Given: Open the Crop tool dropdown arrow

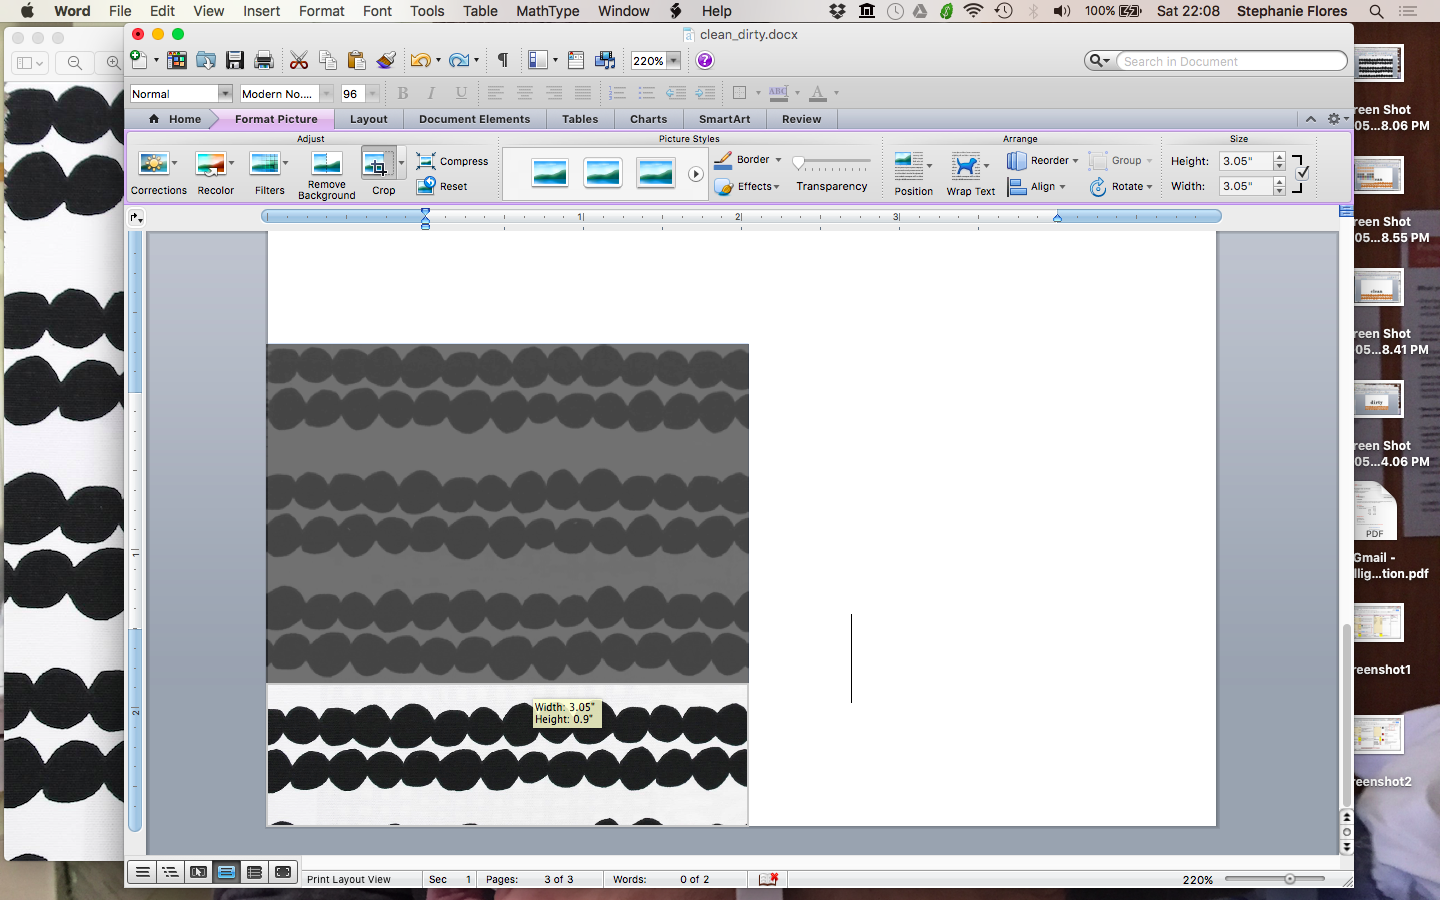Looking at the screenshot, I should [x=401, y=163].
